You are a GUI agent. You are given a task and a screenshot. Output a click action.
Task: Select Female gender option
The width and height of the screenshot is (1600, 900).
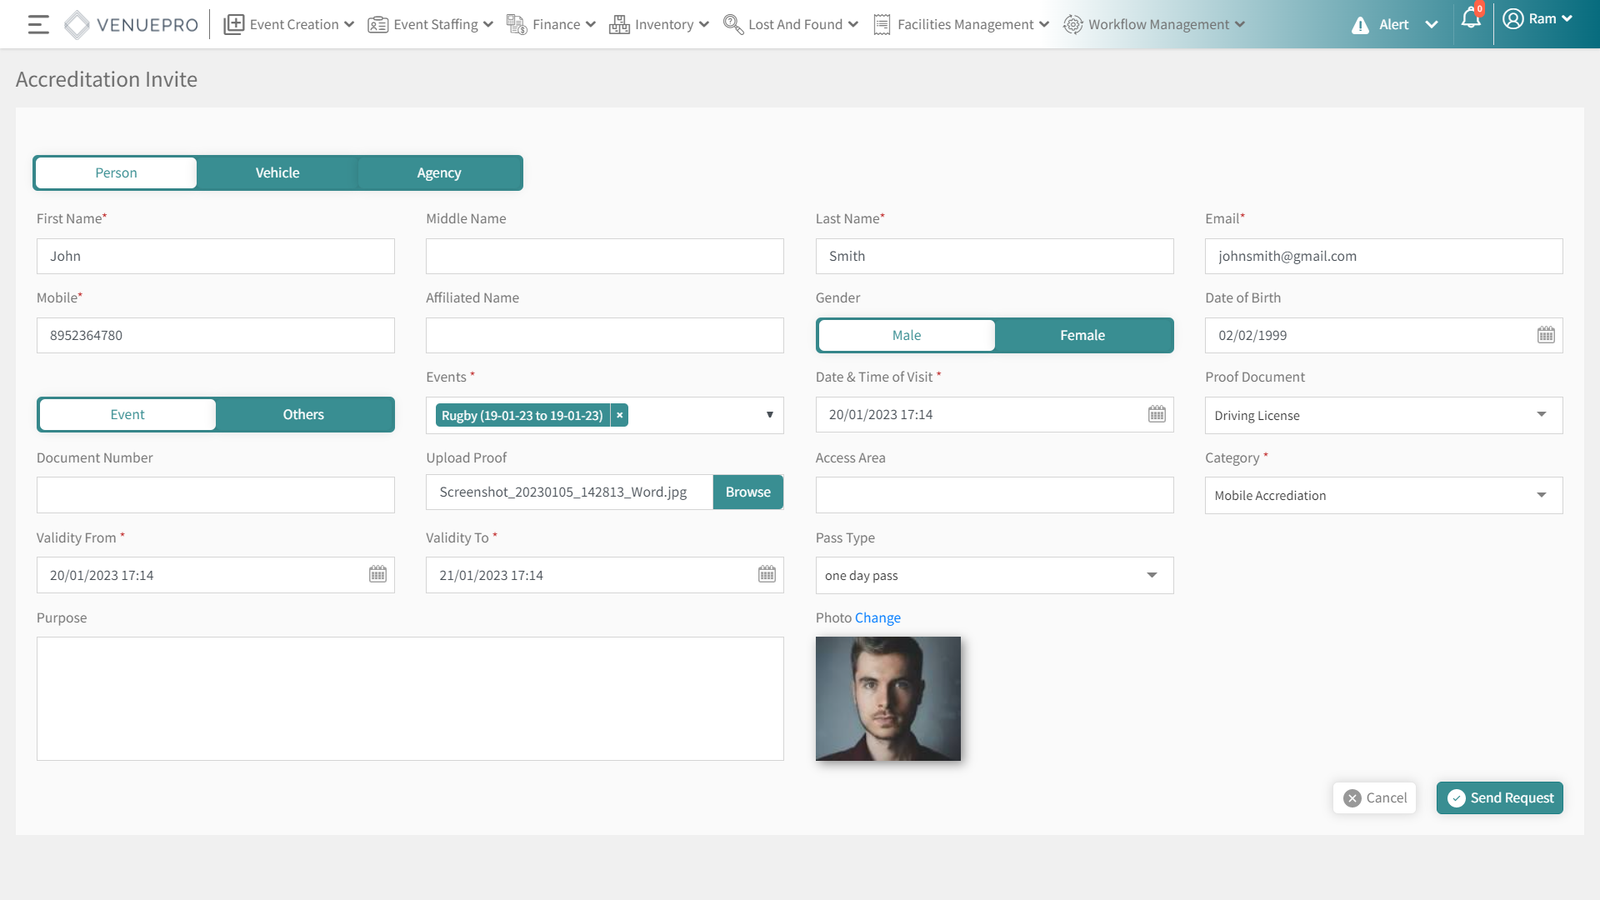[x=1082, y=335]
